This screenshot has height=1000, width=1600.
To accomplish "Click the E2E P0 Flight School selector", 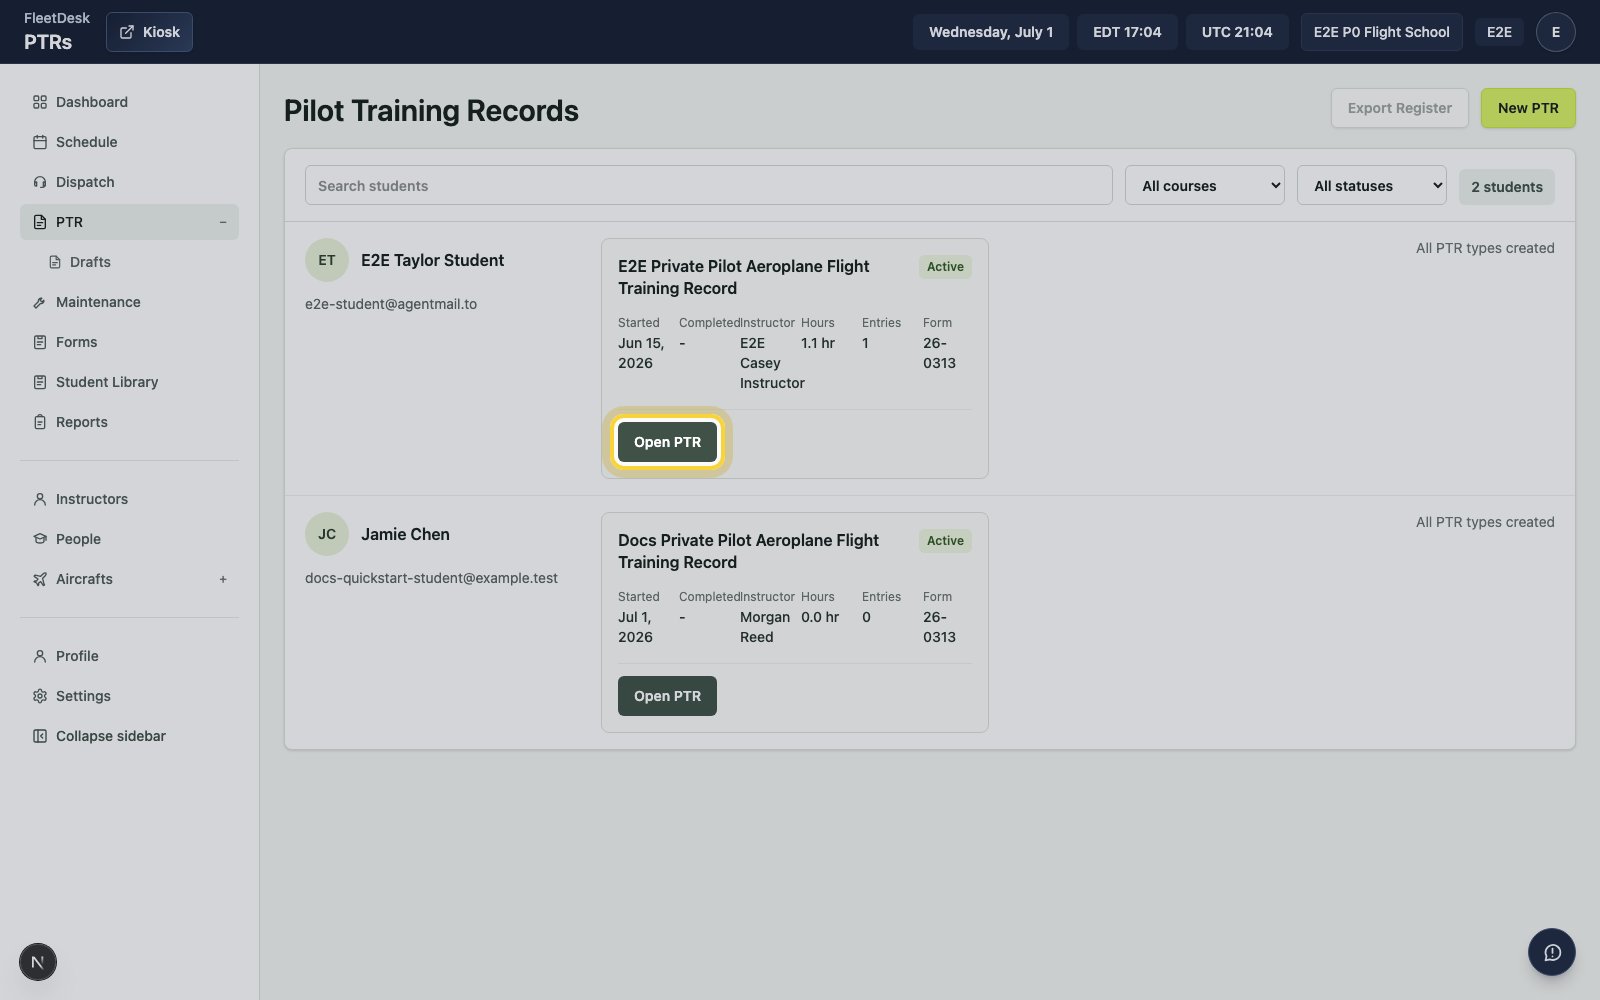I will pyautogui.click(x=1381, y=32).
